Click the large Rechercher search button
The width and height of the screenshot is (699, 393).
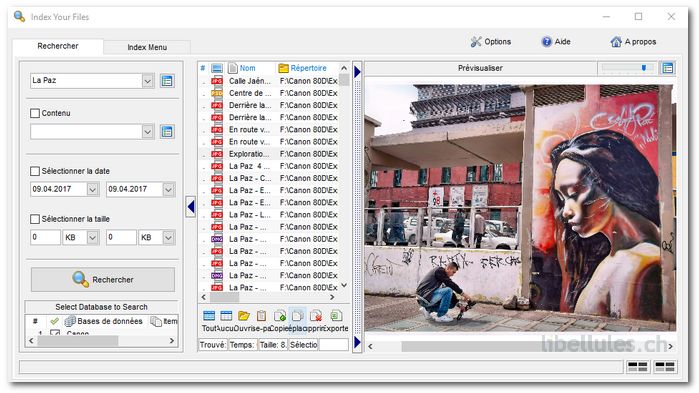pos(103,279)
